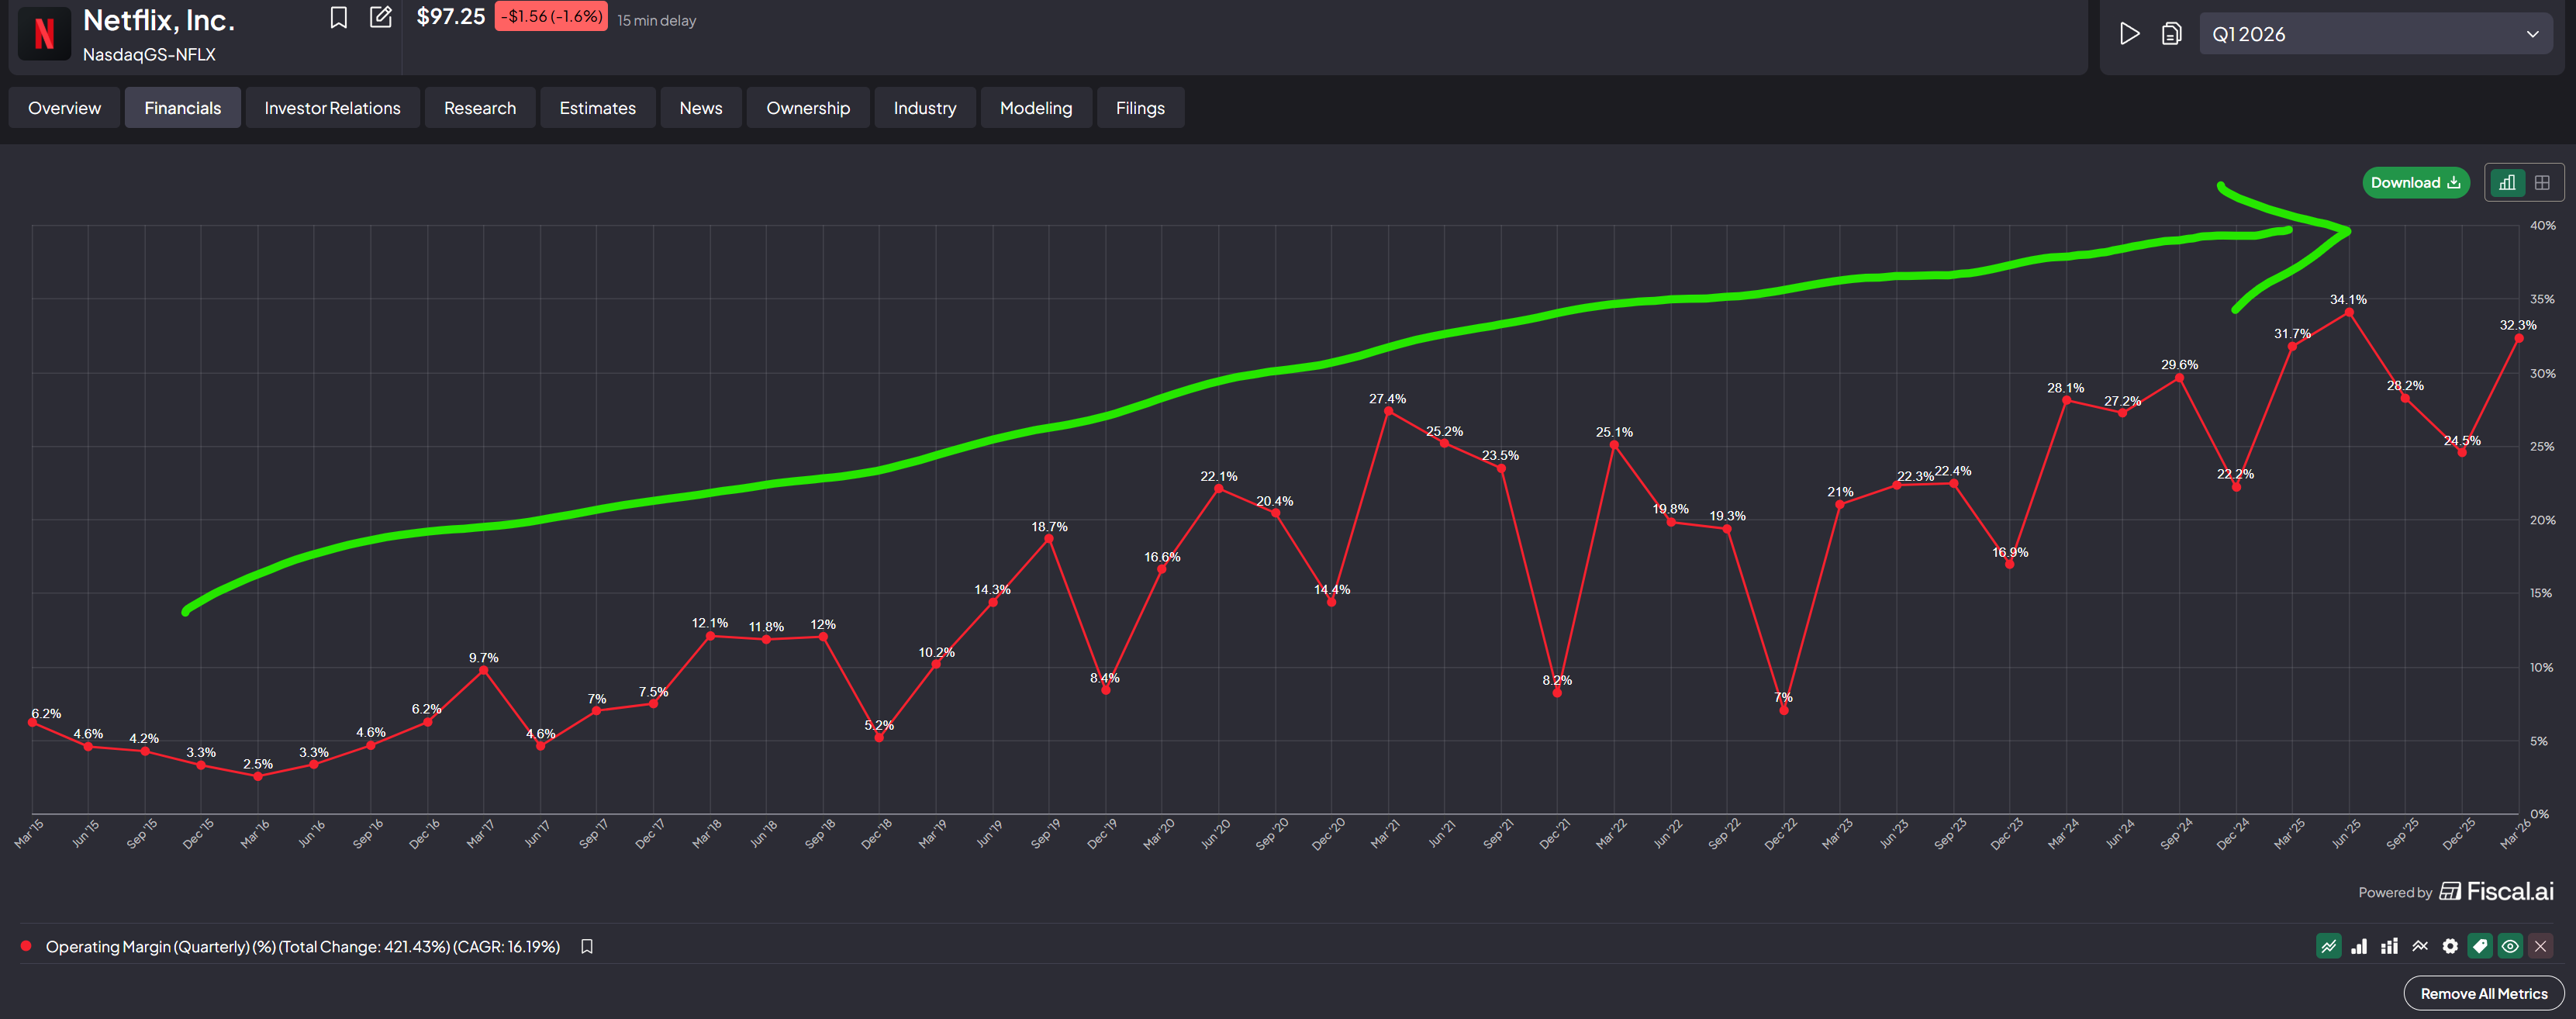Toggle line chart style for the metric
The image size is (2576, 1019).
pos(2329,946)
